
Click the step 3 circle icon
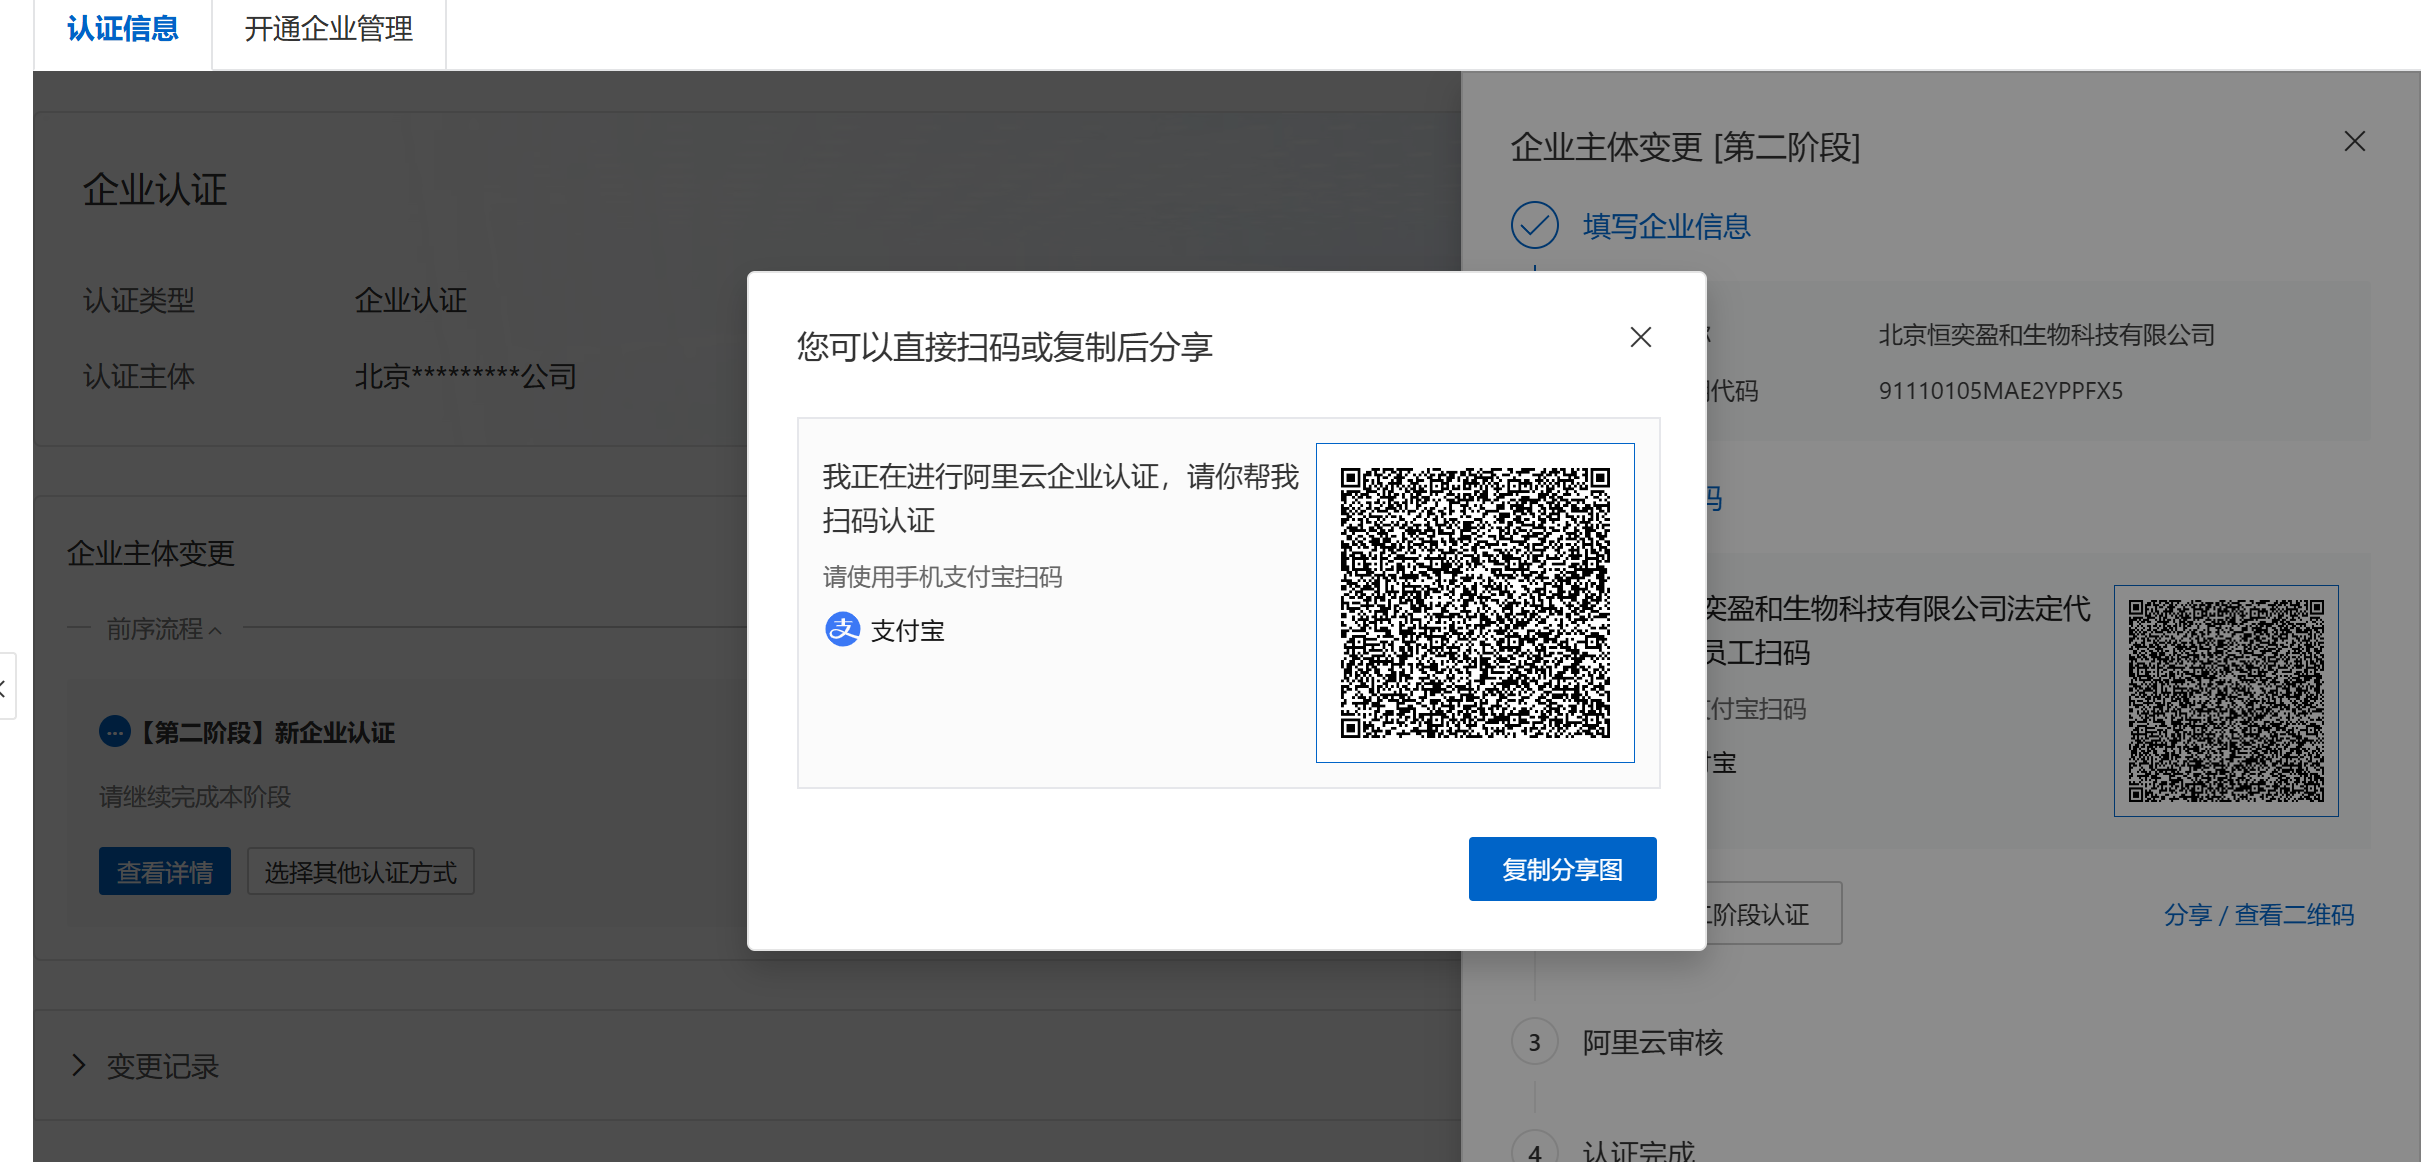click(x=1534, y=1043)
